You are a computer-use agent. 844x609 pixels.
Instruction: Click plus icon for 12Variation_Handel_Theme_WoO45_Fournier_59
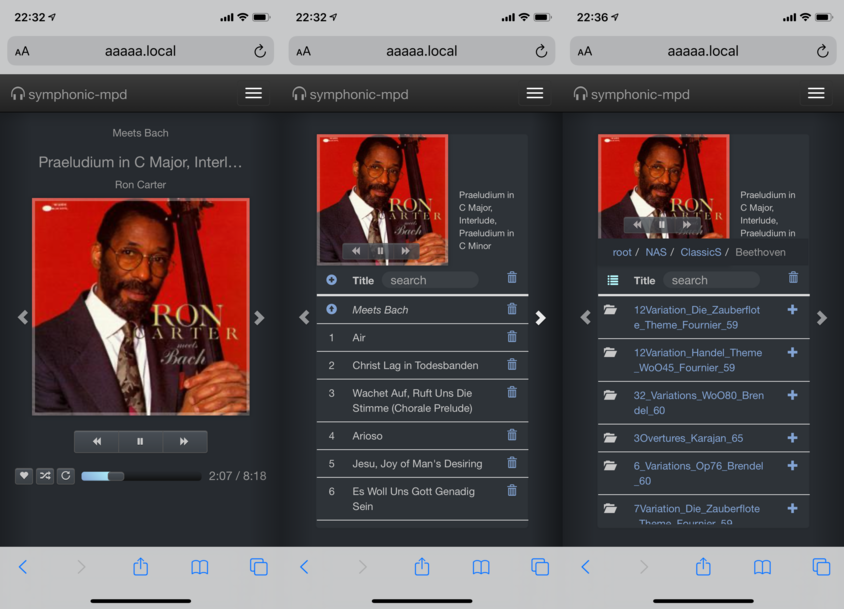click(793, 352)
